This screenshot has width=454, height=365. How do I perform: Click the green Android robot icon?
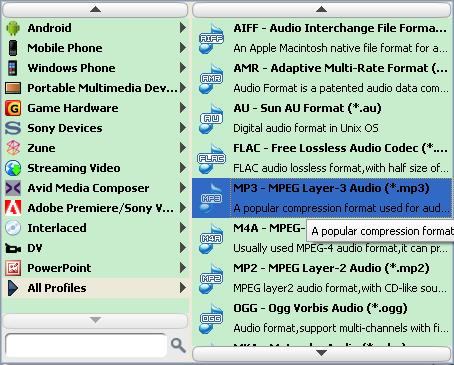[13, 28]
